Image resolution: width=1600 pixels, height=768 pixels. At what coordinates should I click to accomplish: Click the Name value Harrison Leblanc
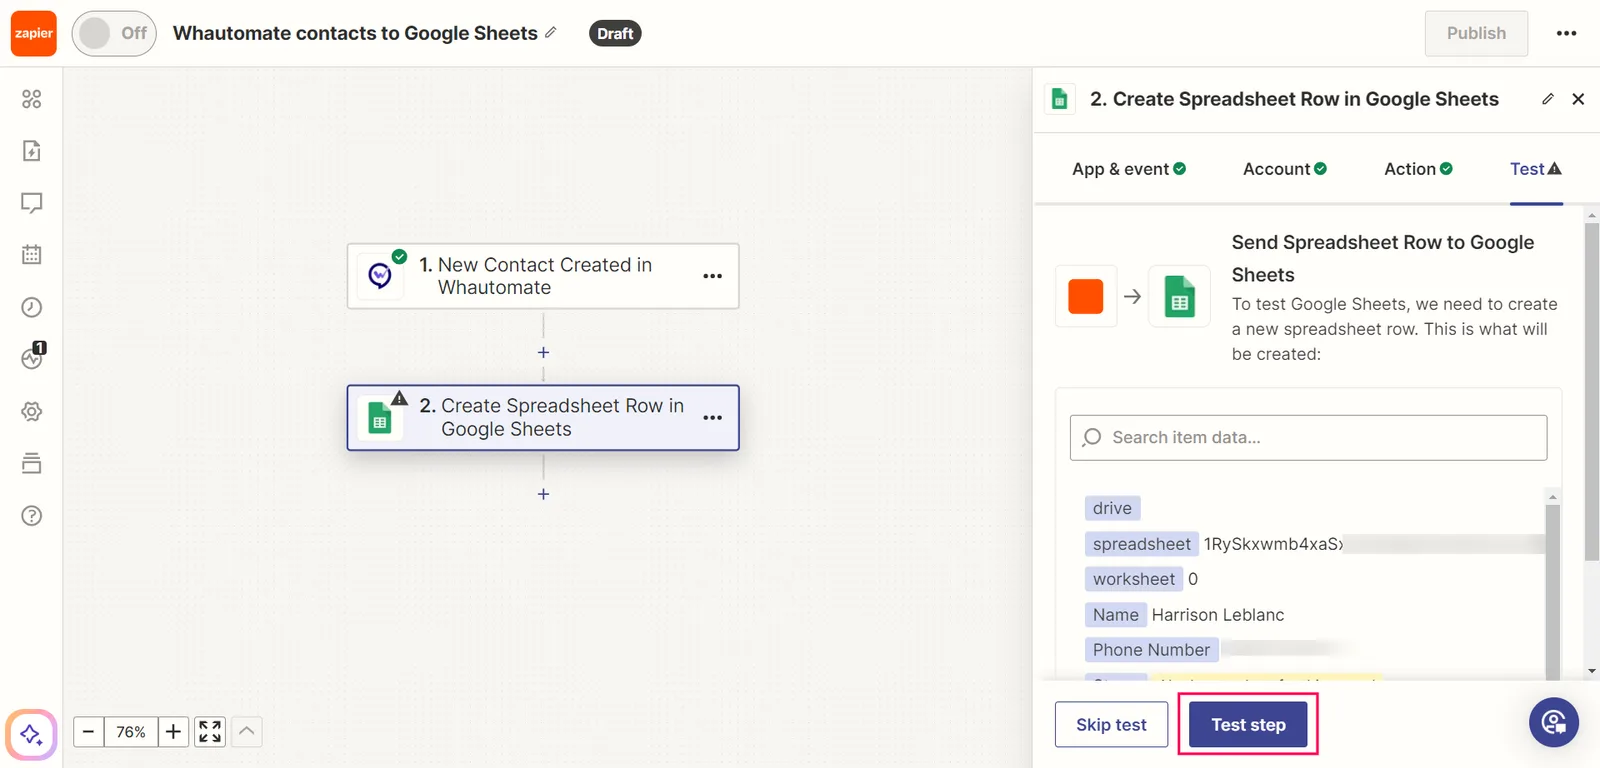point(1218,615)
